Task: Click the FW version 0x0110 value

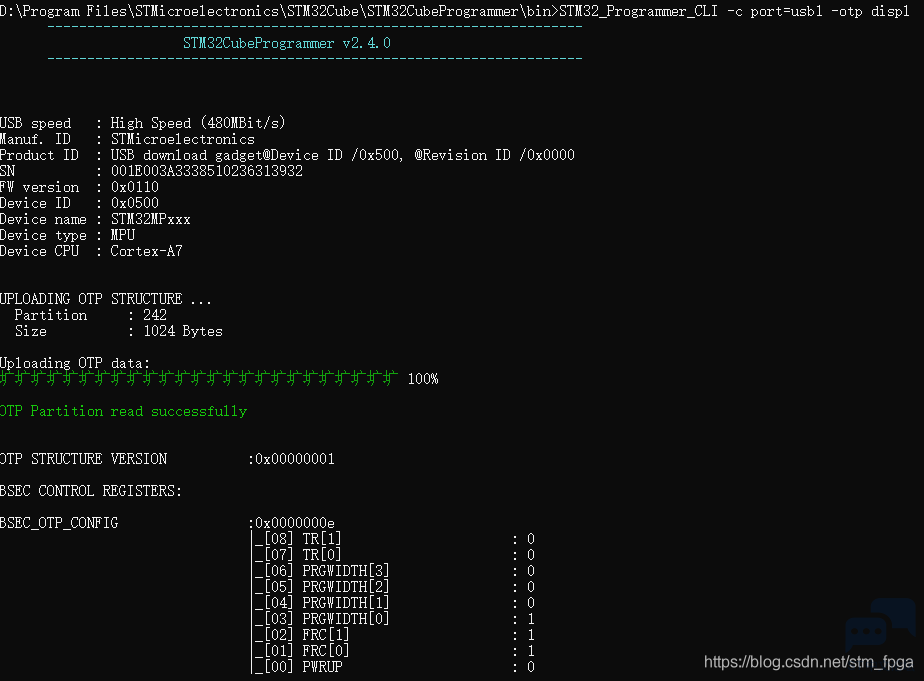Action: (x=135, y=187)
